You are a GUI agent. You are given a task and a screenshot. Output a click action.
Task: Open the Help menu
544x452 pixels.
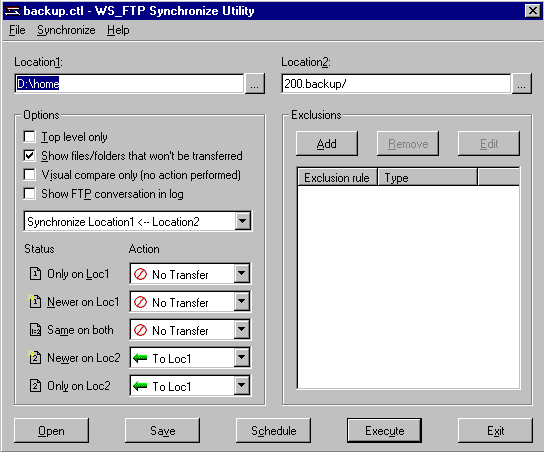[x=118, y=30]
